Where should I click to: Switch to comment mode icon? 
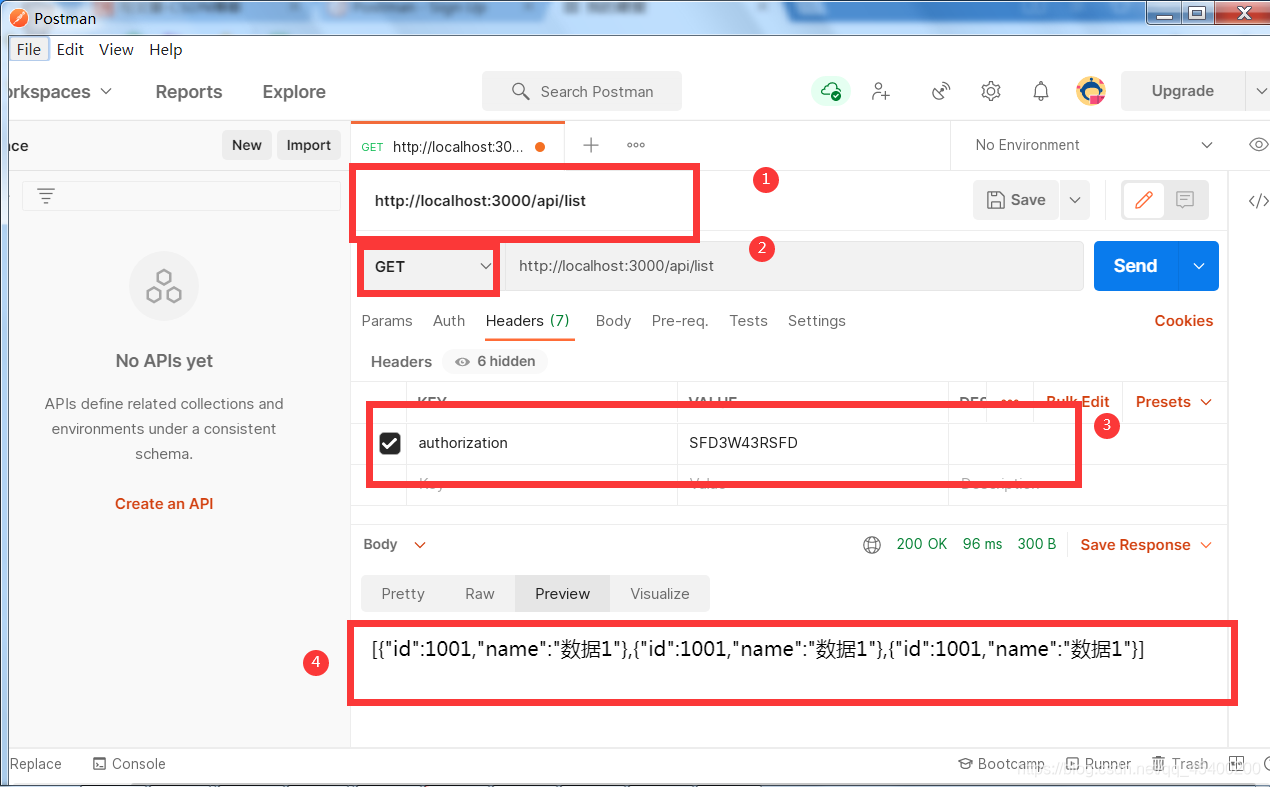pyautogui.click(x=1185, y=200)
